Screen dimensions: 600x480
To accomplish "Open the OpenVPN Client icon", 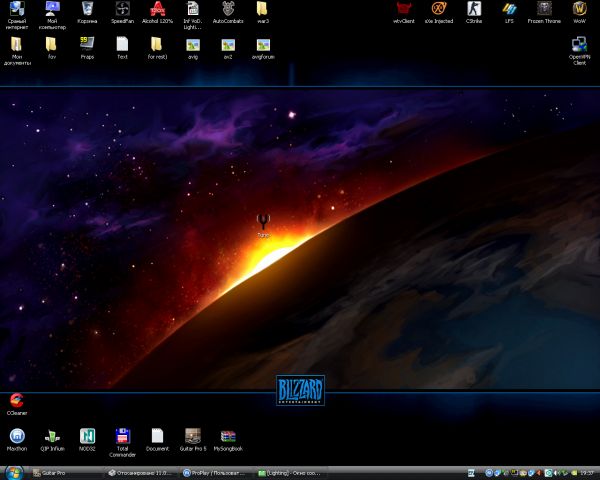I will tap(580, 51).
